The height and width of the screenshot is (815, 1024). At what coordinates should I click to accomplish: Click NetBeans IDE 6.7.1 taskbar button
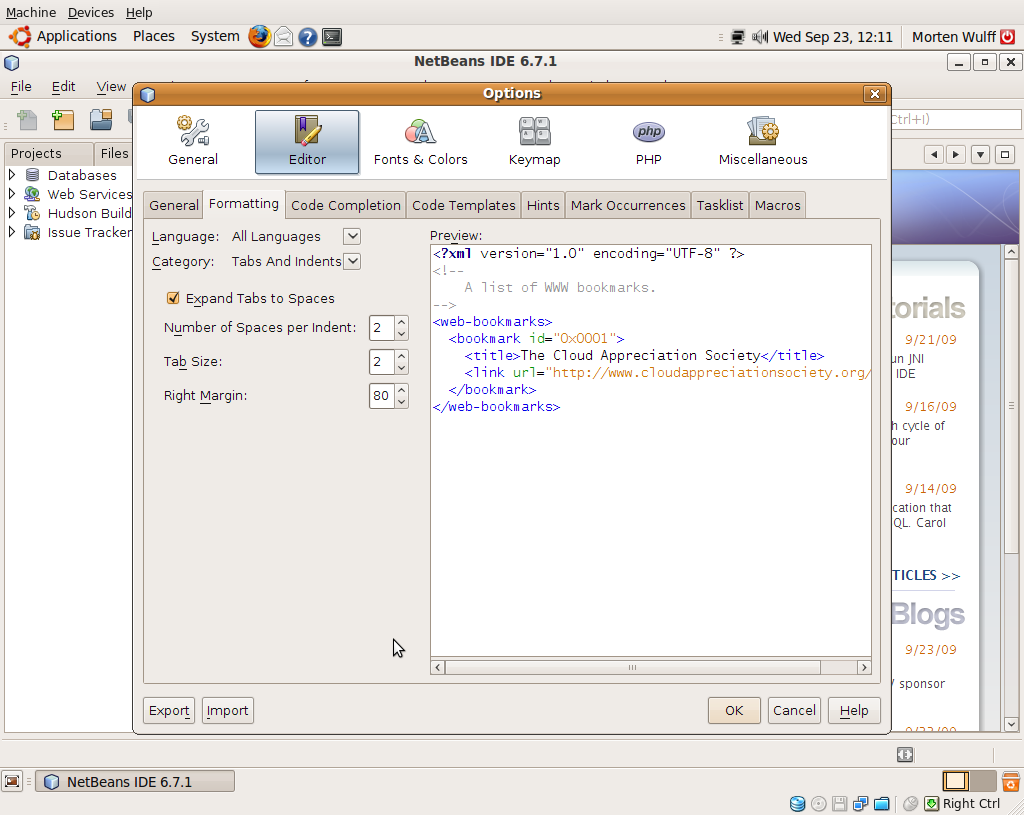pyautogui.click(x=135, y=782)
